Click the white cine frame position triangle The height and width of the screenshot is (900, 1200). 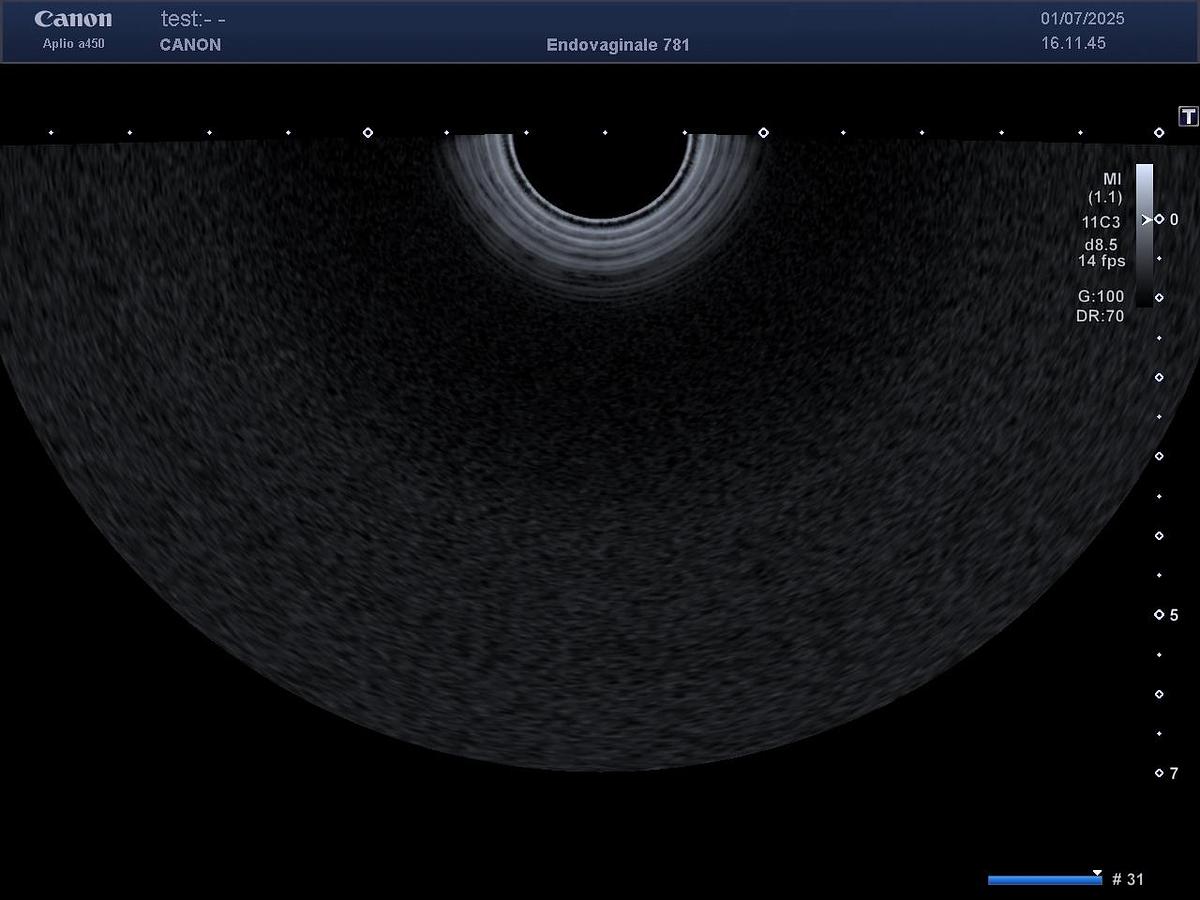coord(1097,873)
